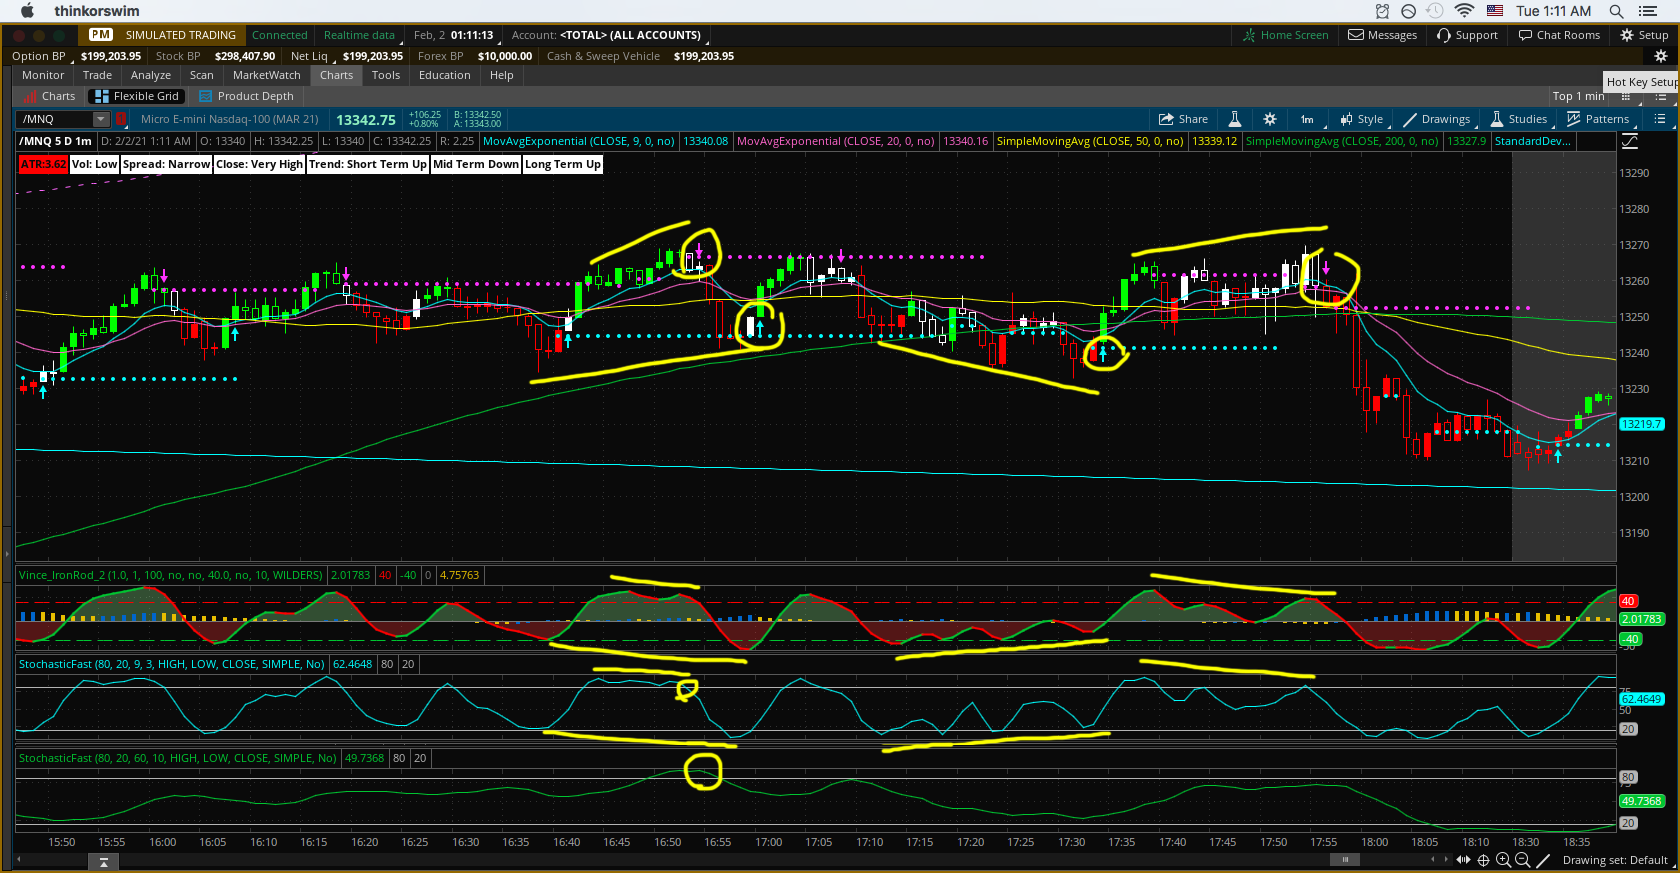Click the Share chart icon
1680x873 pixels.
click(x=1183, y=119)
